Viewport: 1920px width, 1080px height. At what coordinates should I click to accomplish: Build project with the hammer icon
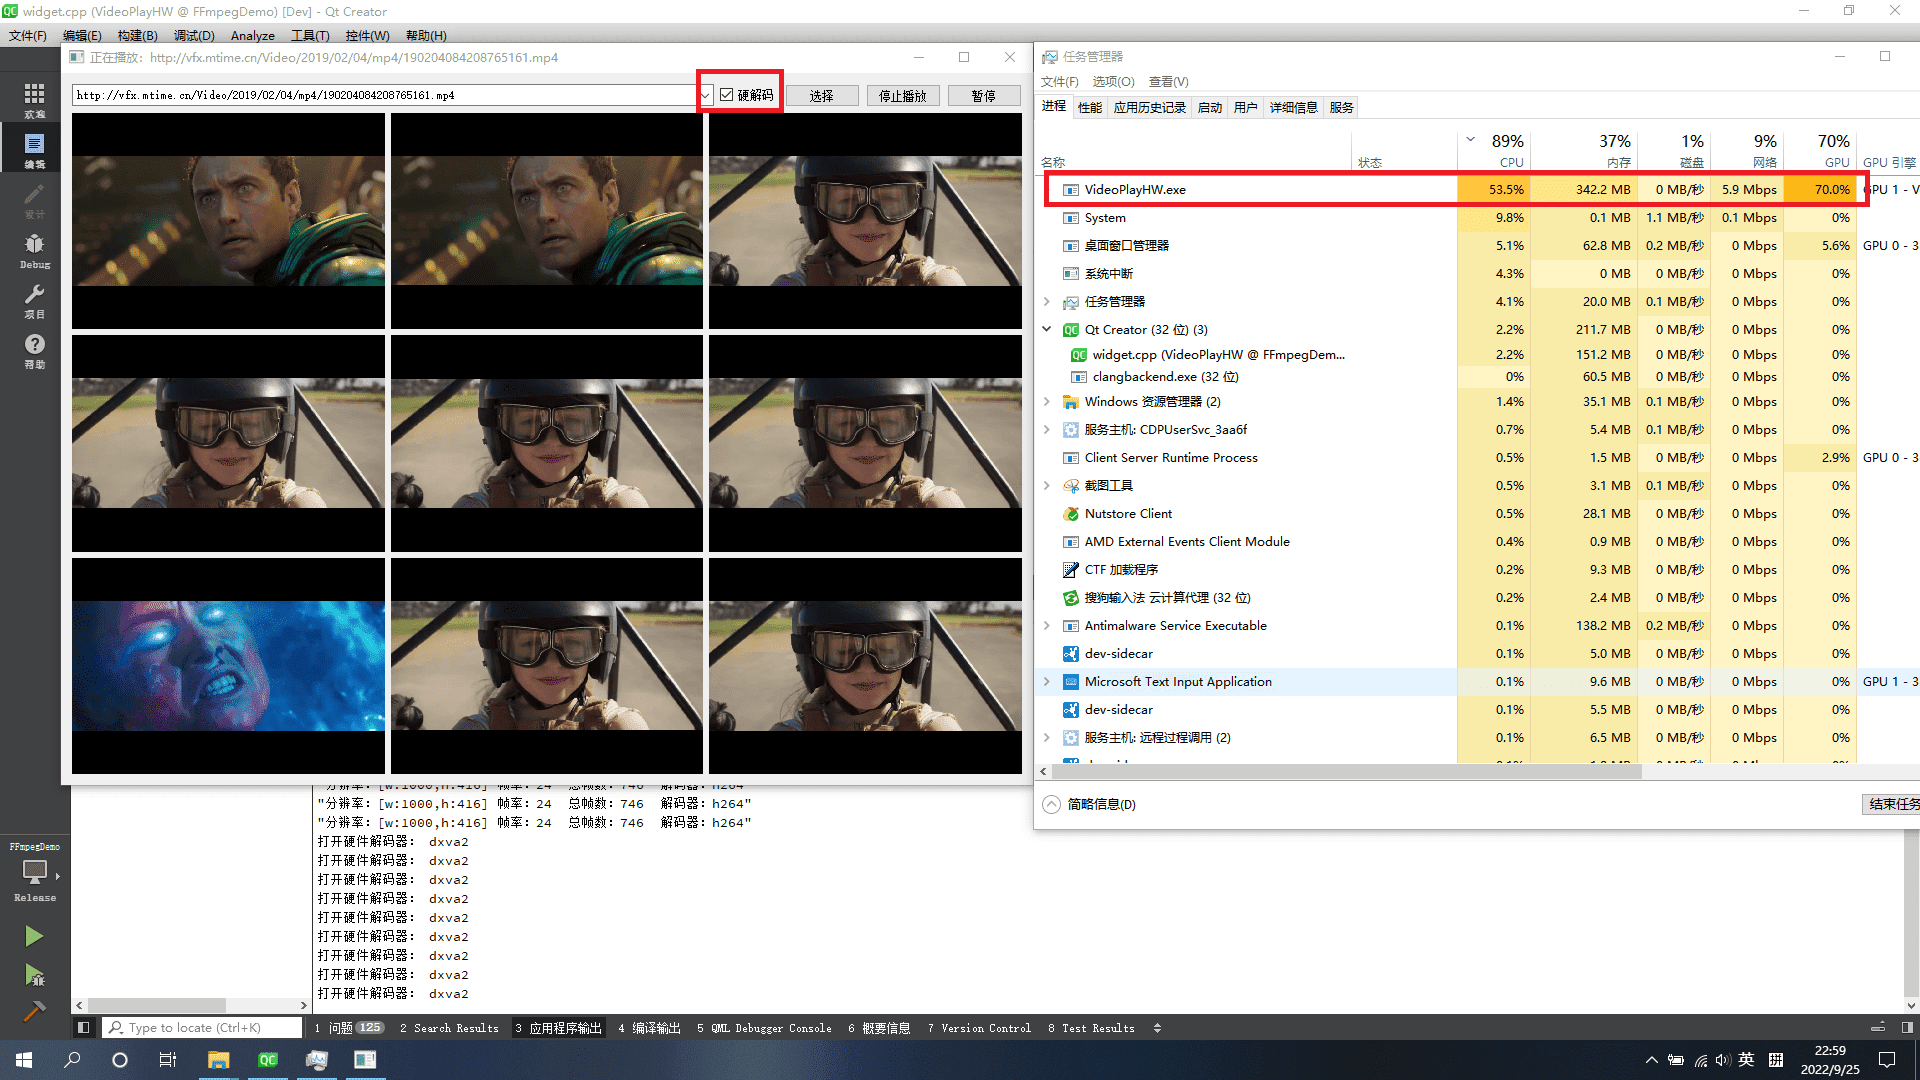click(34, 1011)
